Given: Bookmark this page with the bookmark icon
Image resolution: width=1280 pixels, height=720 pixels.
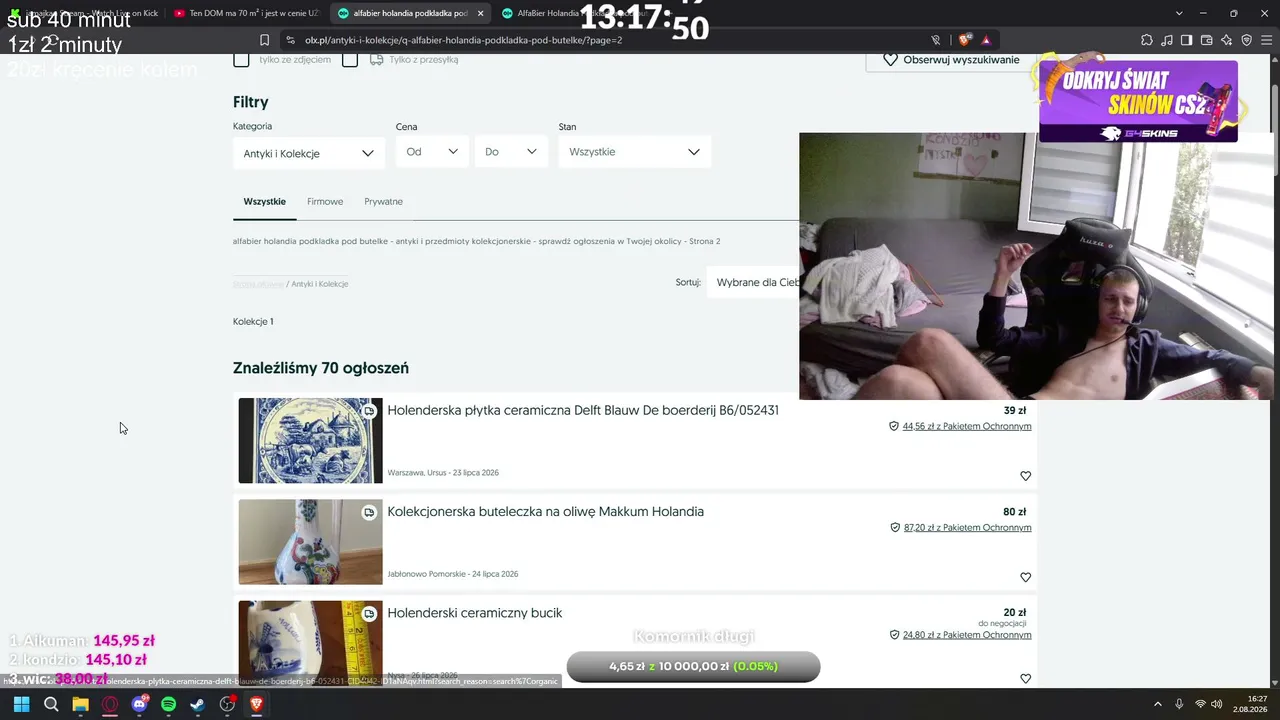Looking at the screenshot, I should click(x=264, y=40).
